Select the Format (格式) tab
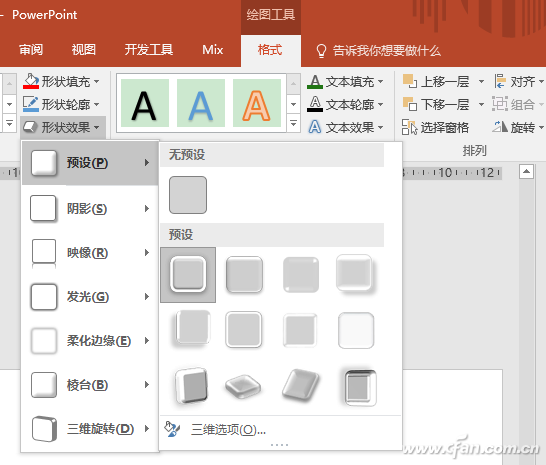The width and height of the screenshot is (546, 465). point(270,50)
